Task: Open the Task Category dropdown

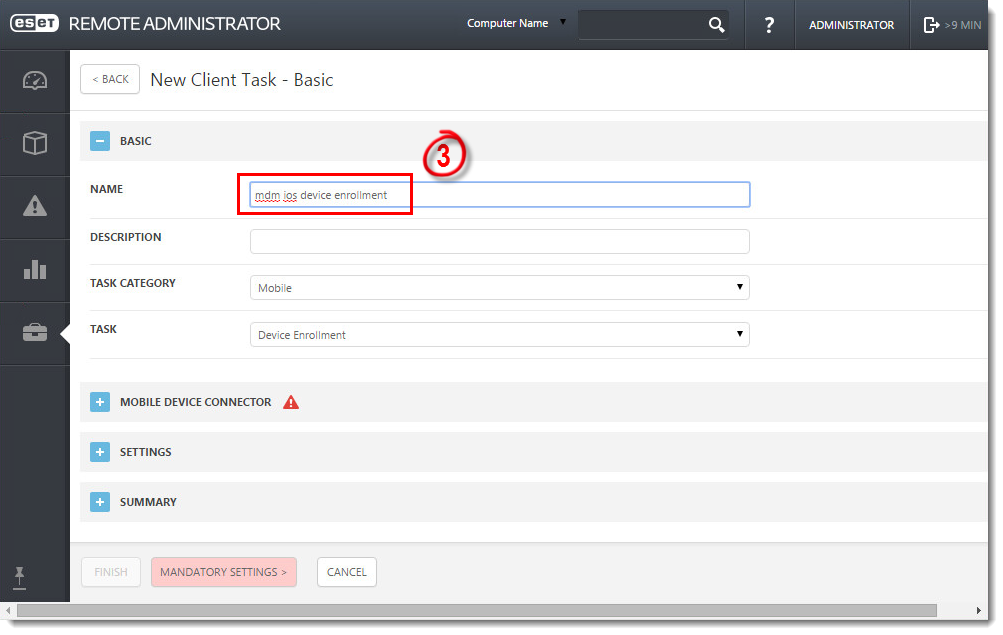Action: click(500, 288)
